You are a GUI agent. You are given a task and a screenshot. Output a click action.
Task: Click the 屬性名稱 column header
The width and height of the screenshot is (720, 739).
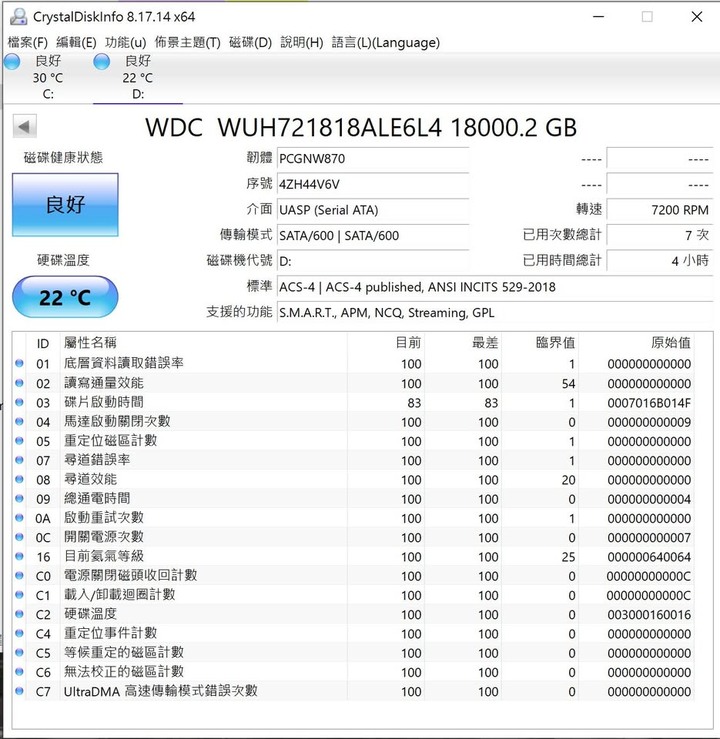[x=204, y=343]
